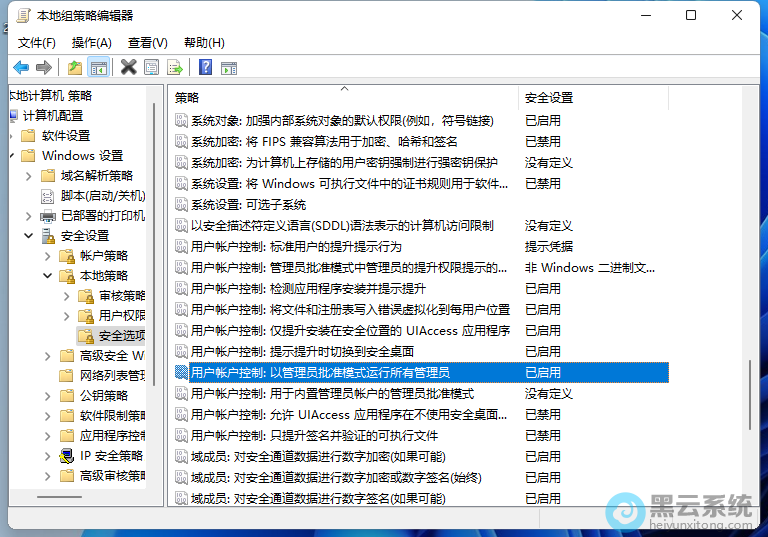Open the 查看(V) menu
Screen dimensions: 768x537
pyautogui.click(x=147, y=42)
